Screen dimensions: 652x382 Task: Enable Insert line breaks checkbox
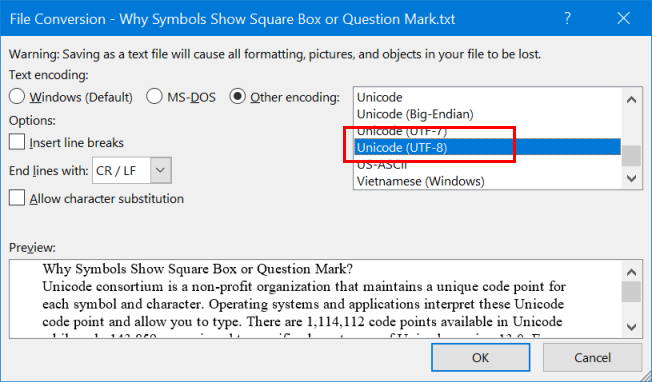17,142
